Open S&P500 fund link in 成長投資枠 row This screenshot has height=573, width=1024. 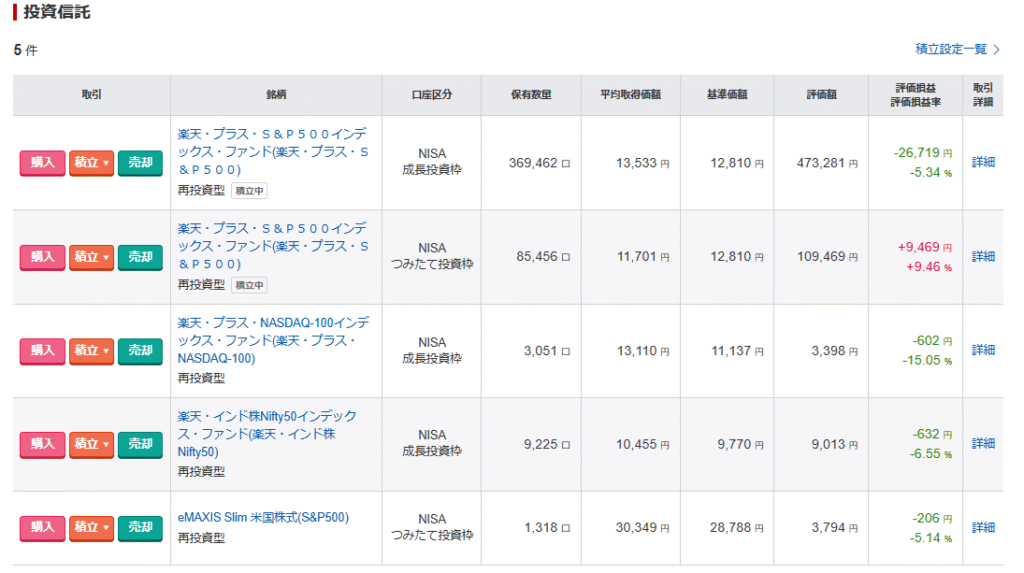pyautogui.click(x=273, y=152)
